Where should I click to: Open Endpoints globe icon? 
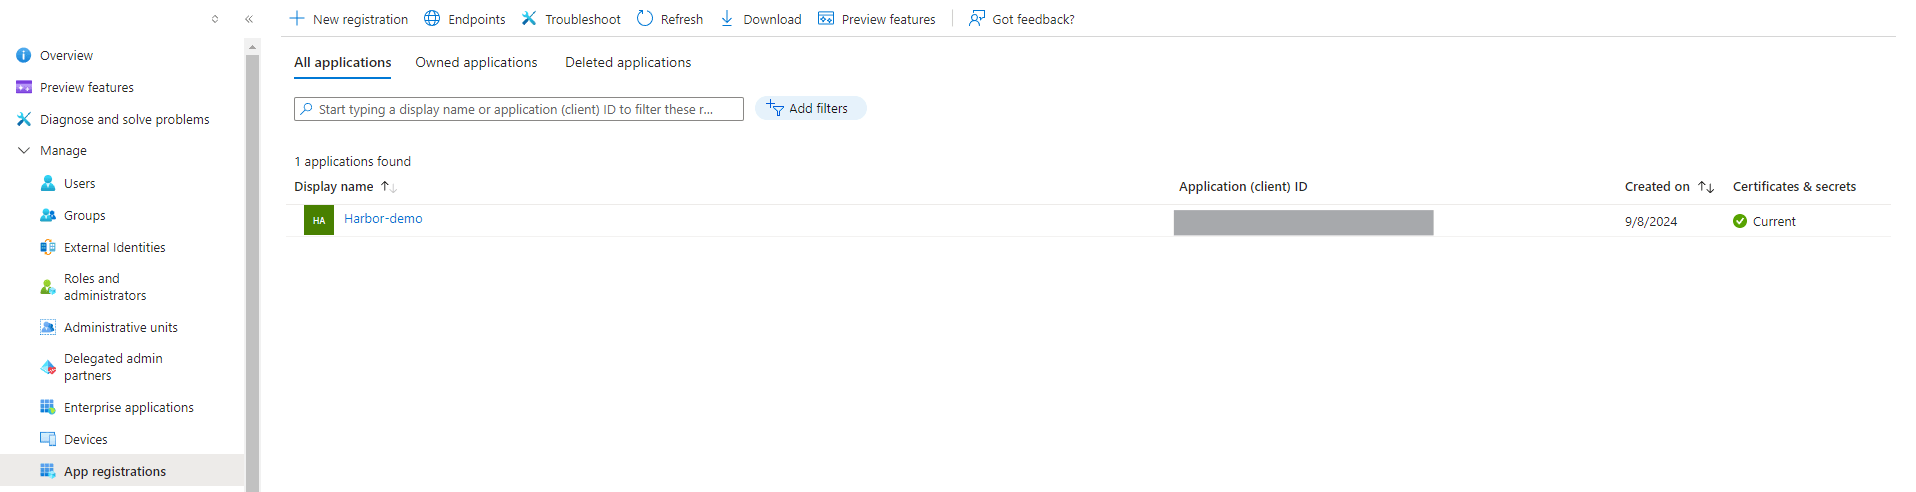point(432,18)
